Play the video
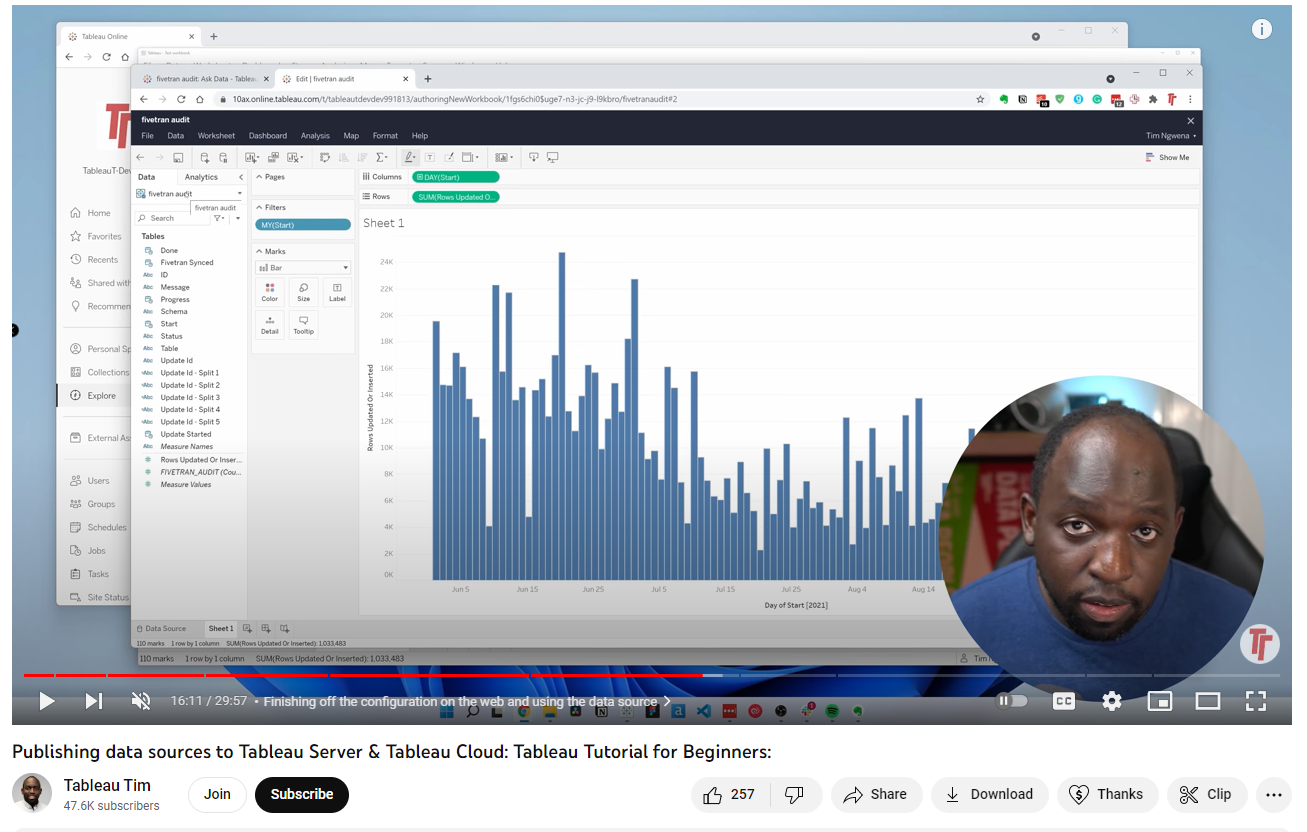Screen dimensions: 1307x832 click(x=46, y=701)
